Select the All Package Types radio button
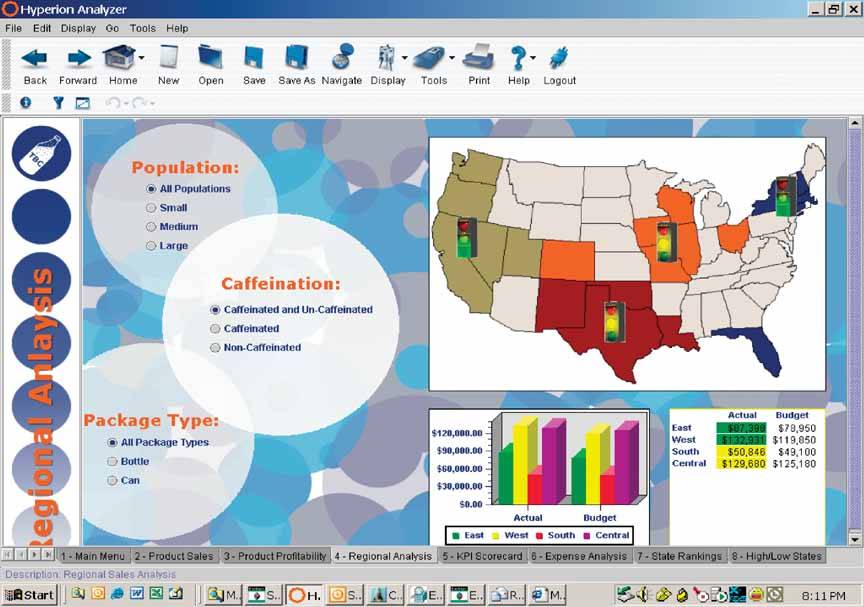This screenshot has height=607, width=864. [x=112, y=442]
